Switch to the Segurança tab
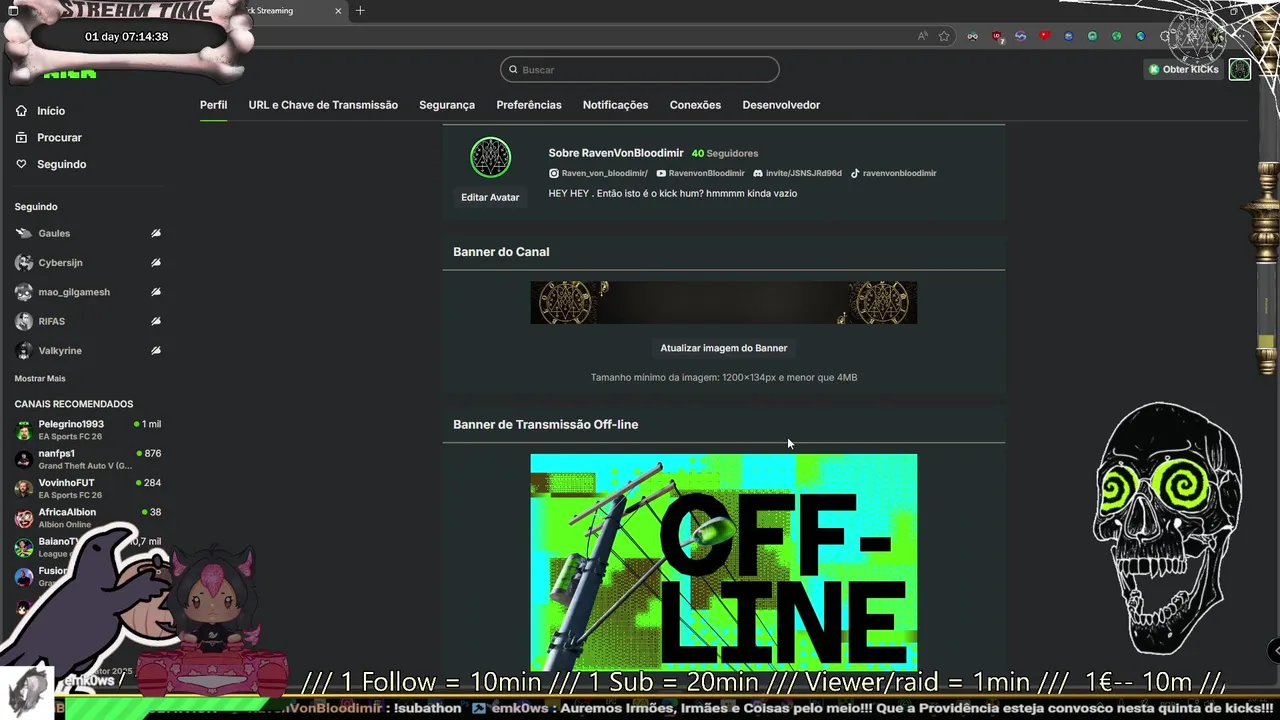Viewport: 1280px width, 720px height. (x=447, y=105)
